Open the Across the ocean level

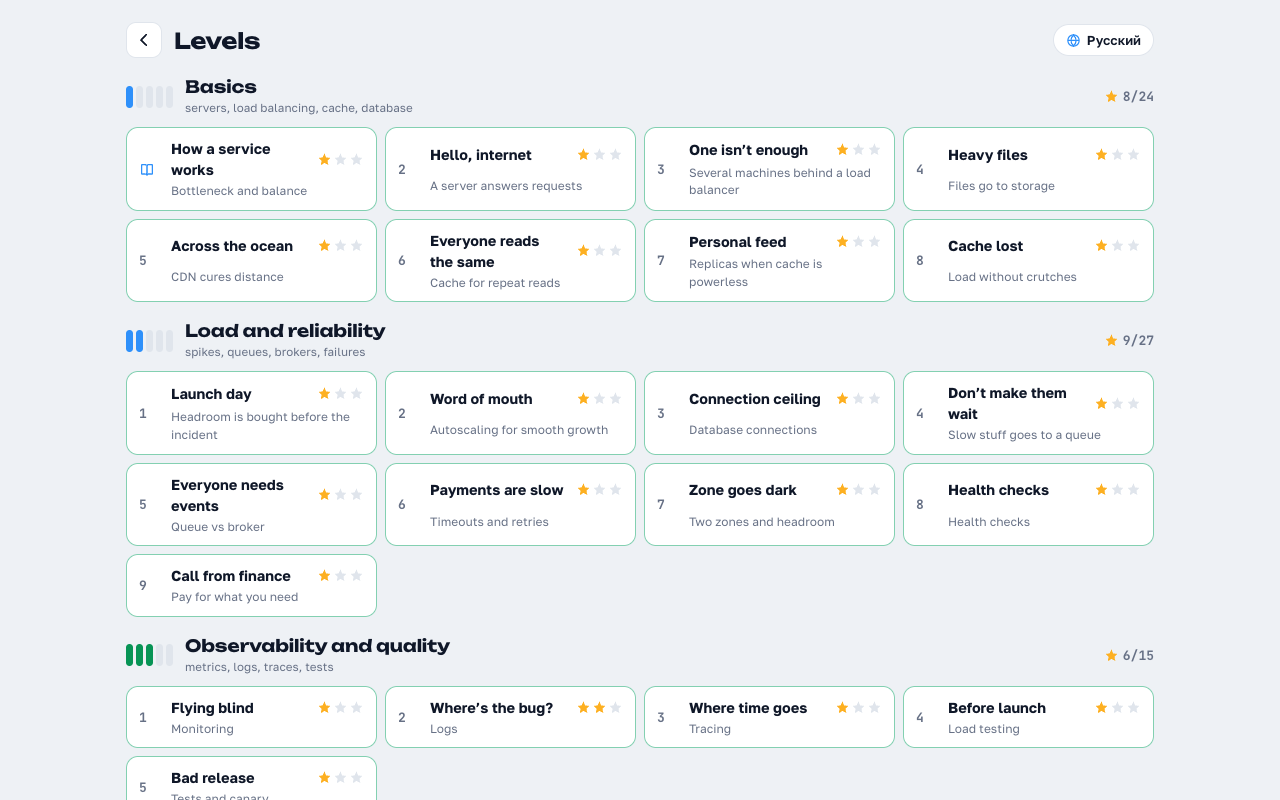tap(251, 260)
